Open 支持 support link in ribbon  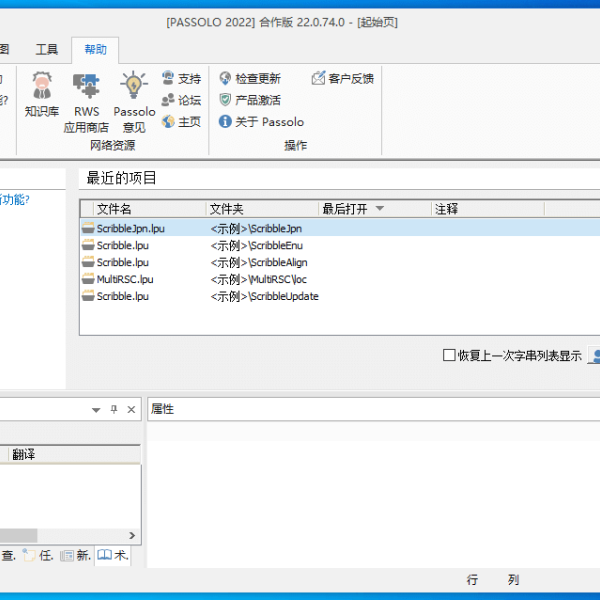point(181,78)
